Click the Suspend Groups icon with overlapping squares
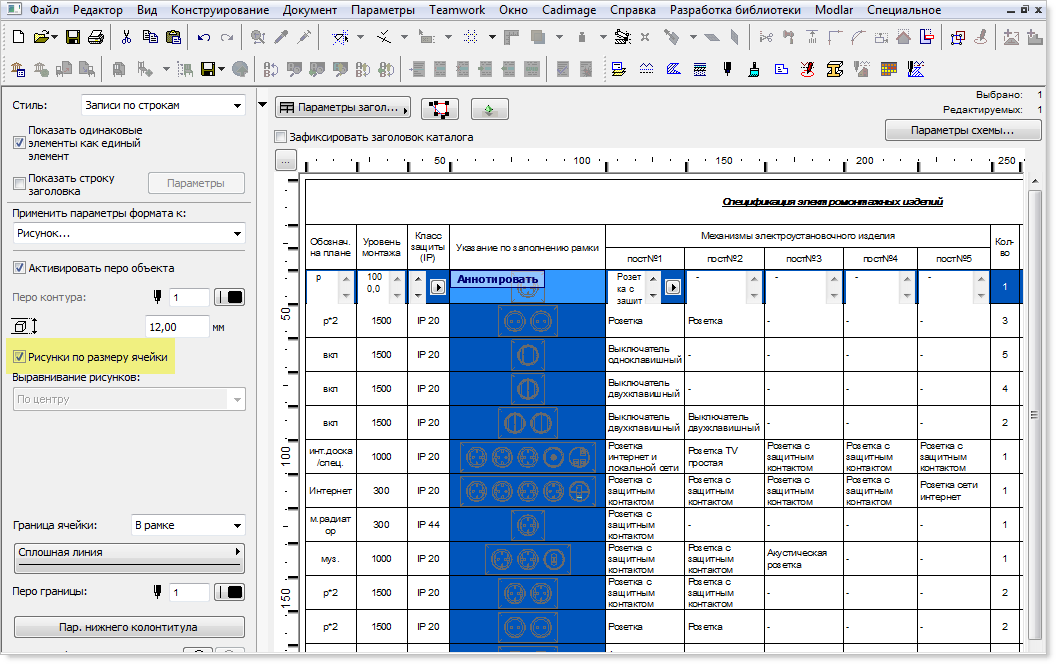This screenshot has width=1056, height=664. point(957,37)
